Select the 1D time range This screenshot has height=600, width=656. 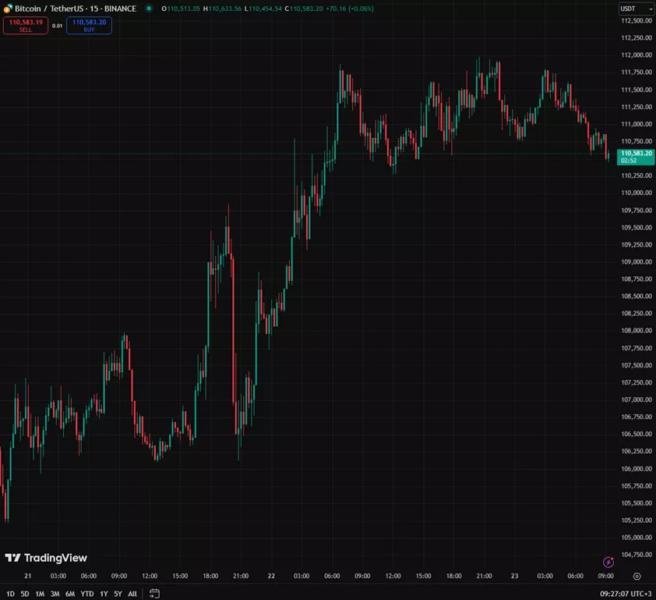click(10, 593)
